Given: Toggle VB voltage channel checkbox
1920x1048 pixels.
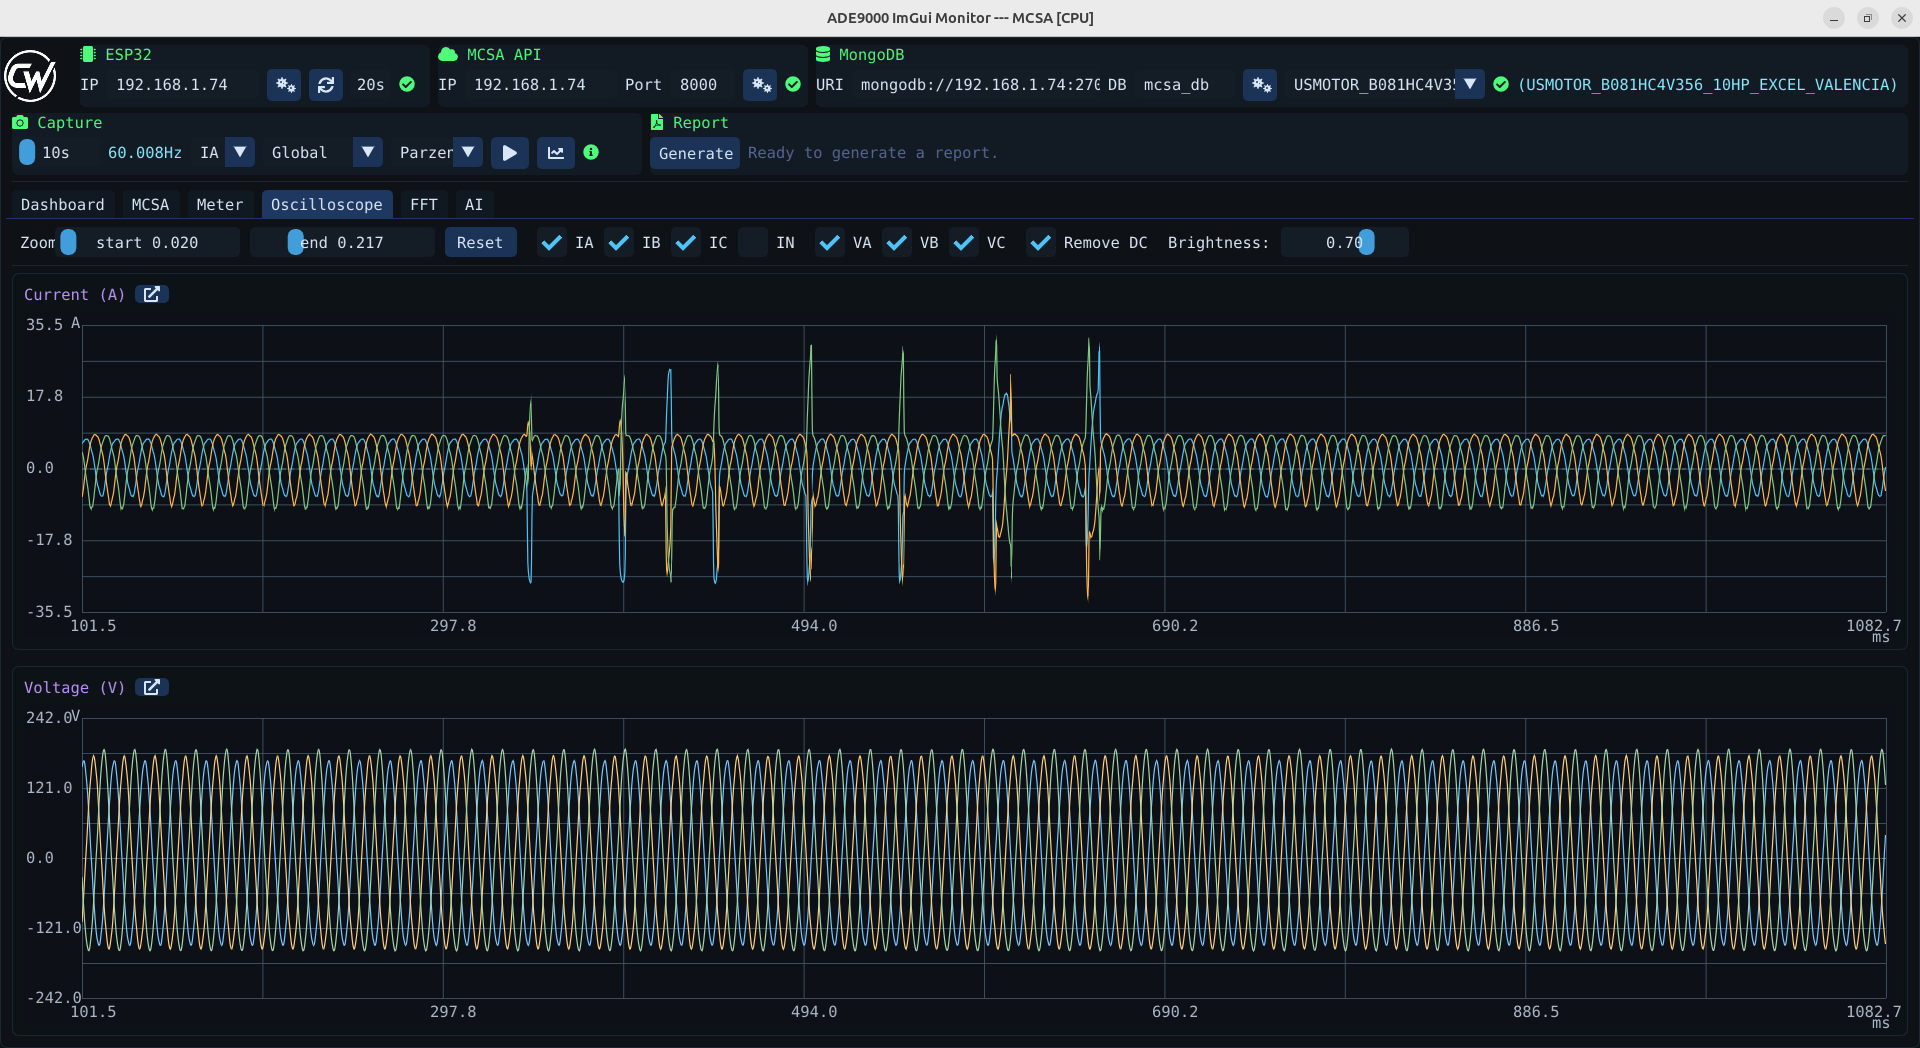Looking at the screenshot, I should click(897, 243).
